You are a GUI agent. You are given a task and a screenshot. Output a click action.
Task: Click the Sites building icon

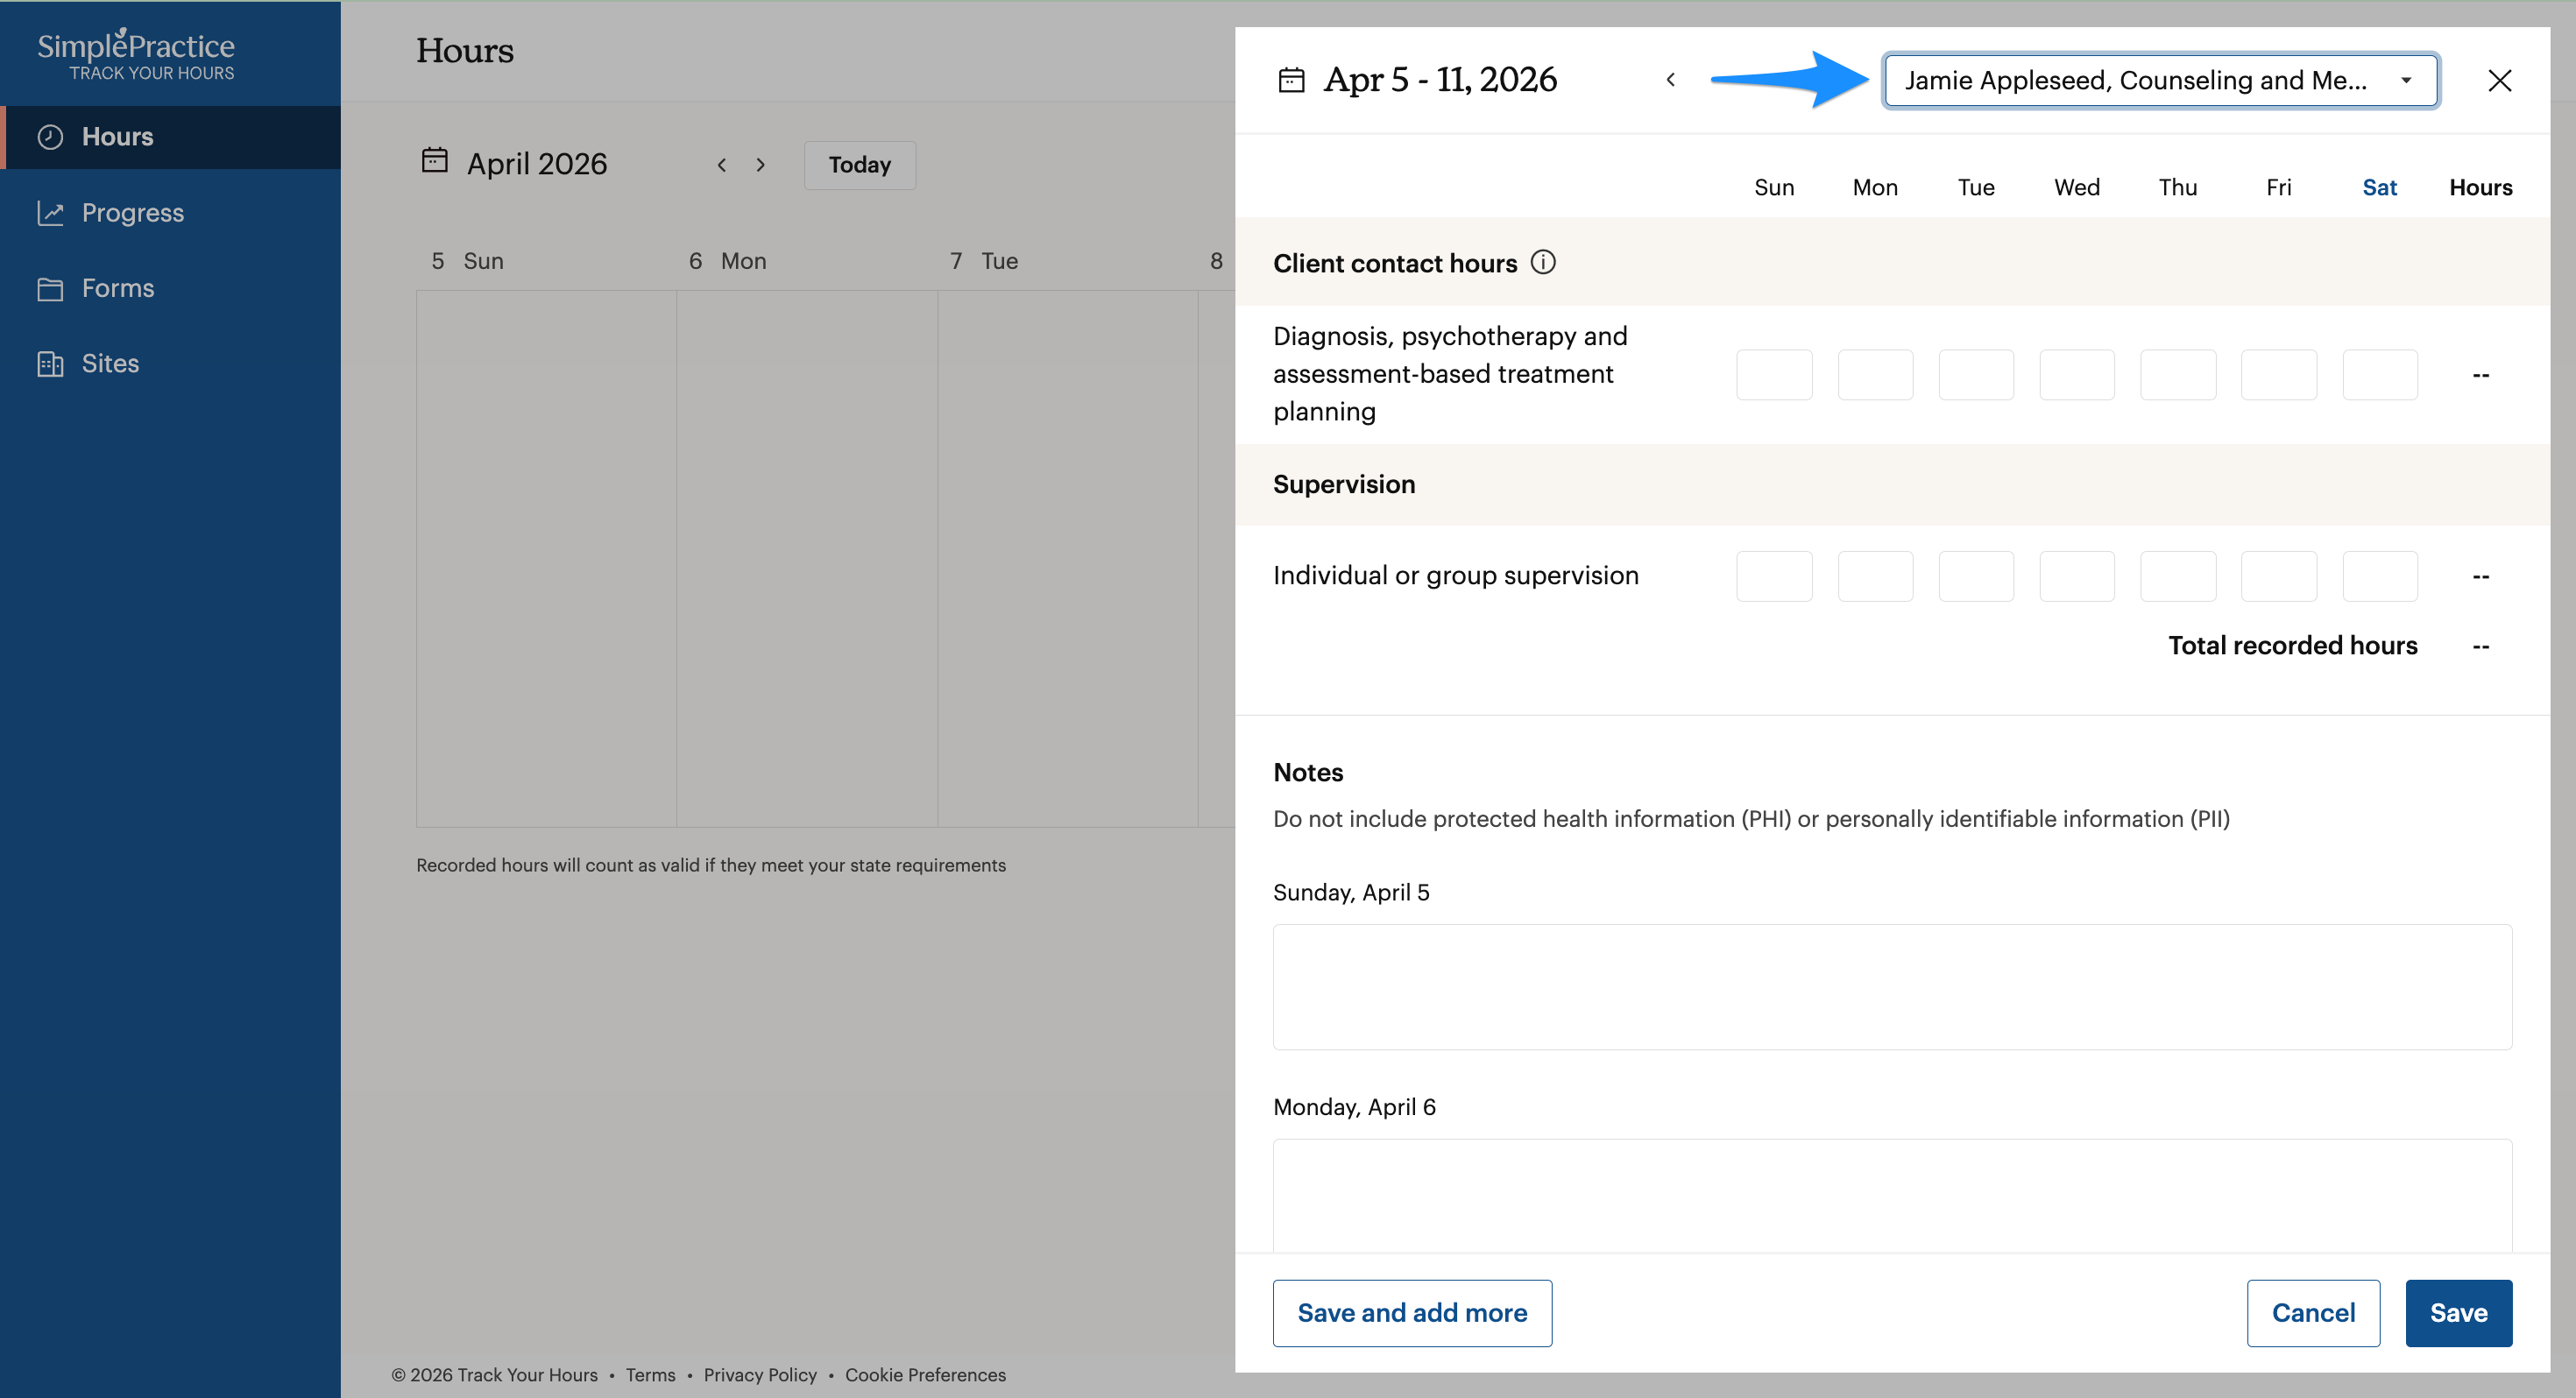click(x=50, y=364)
